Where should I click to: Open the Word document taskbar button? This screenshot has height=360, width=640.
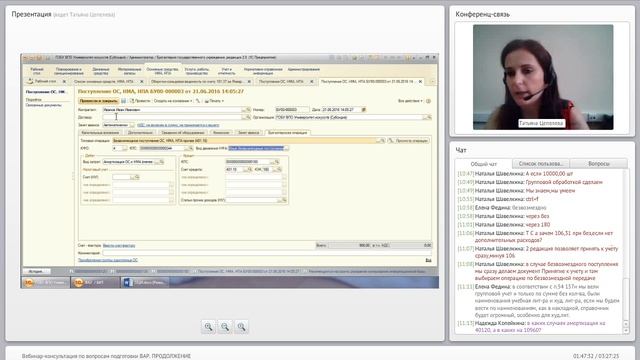point(145,282)
